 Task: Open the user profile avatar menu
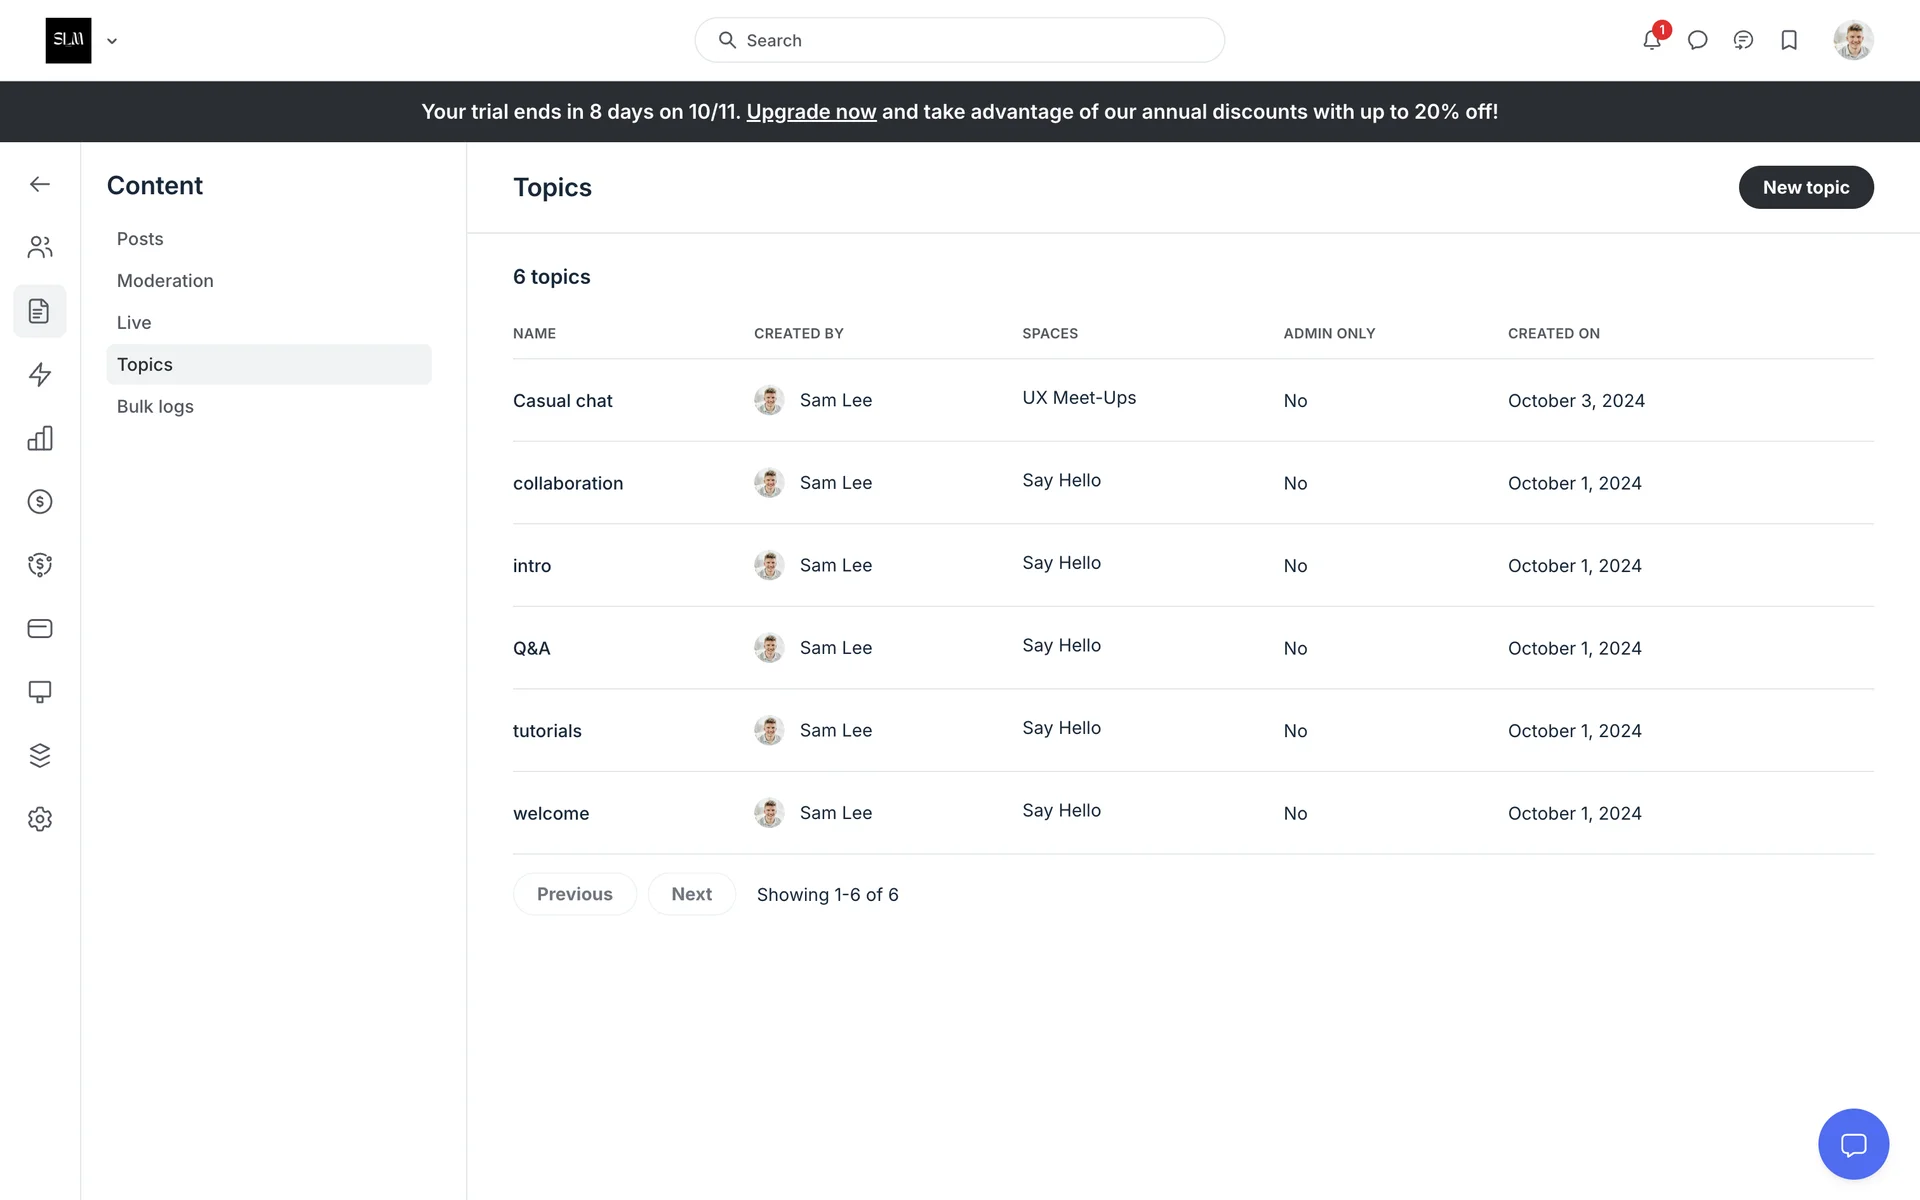pos(1852,40)
